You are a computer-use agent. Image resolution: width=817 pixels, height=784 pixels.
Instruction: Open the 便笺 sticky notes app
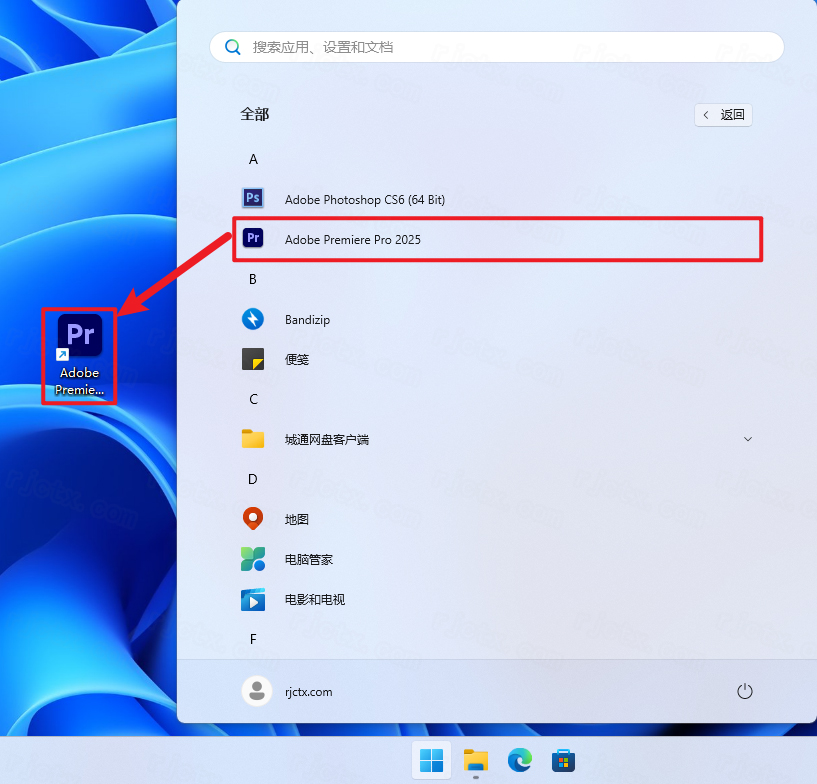point(253,359)
